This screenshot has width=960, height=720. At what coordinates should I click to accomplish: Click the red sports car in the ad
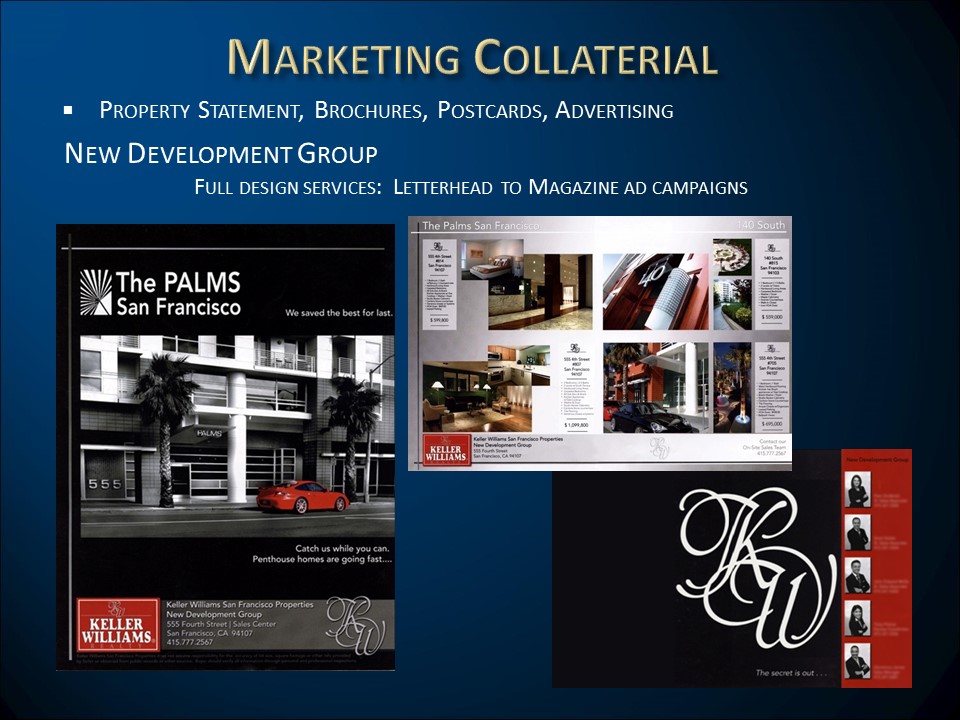302,497
